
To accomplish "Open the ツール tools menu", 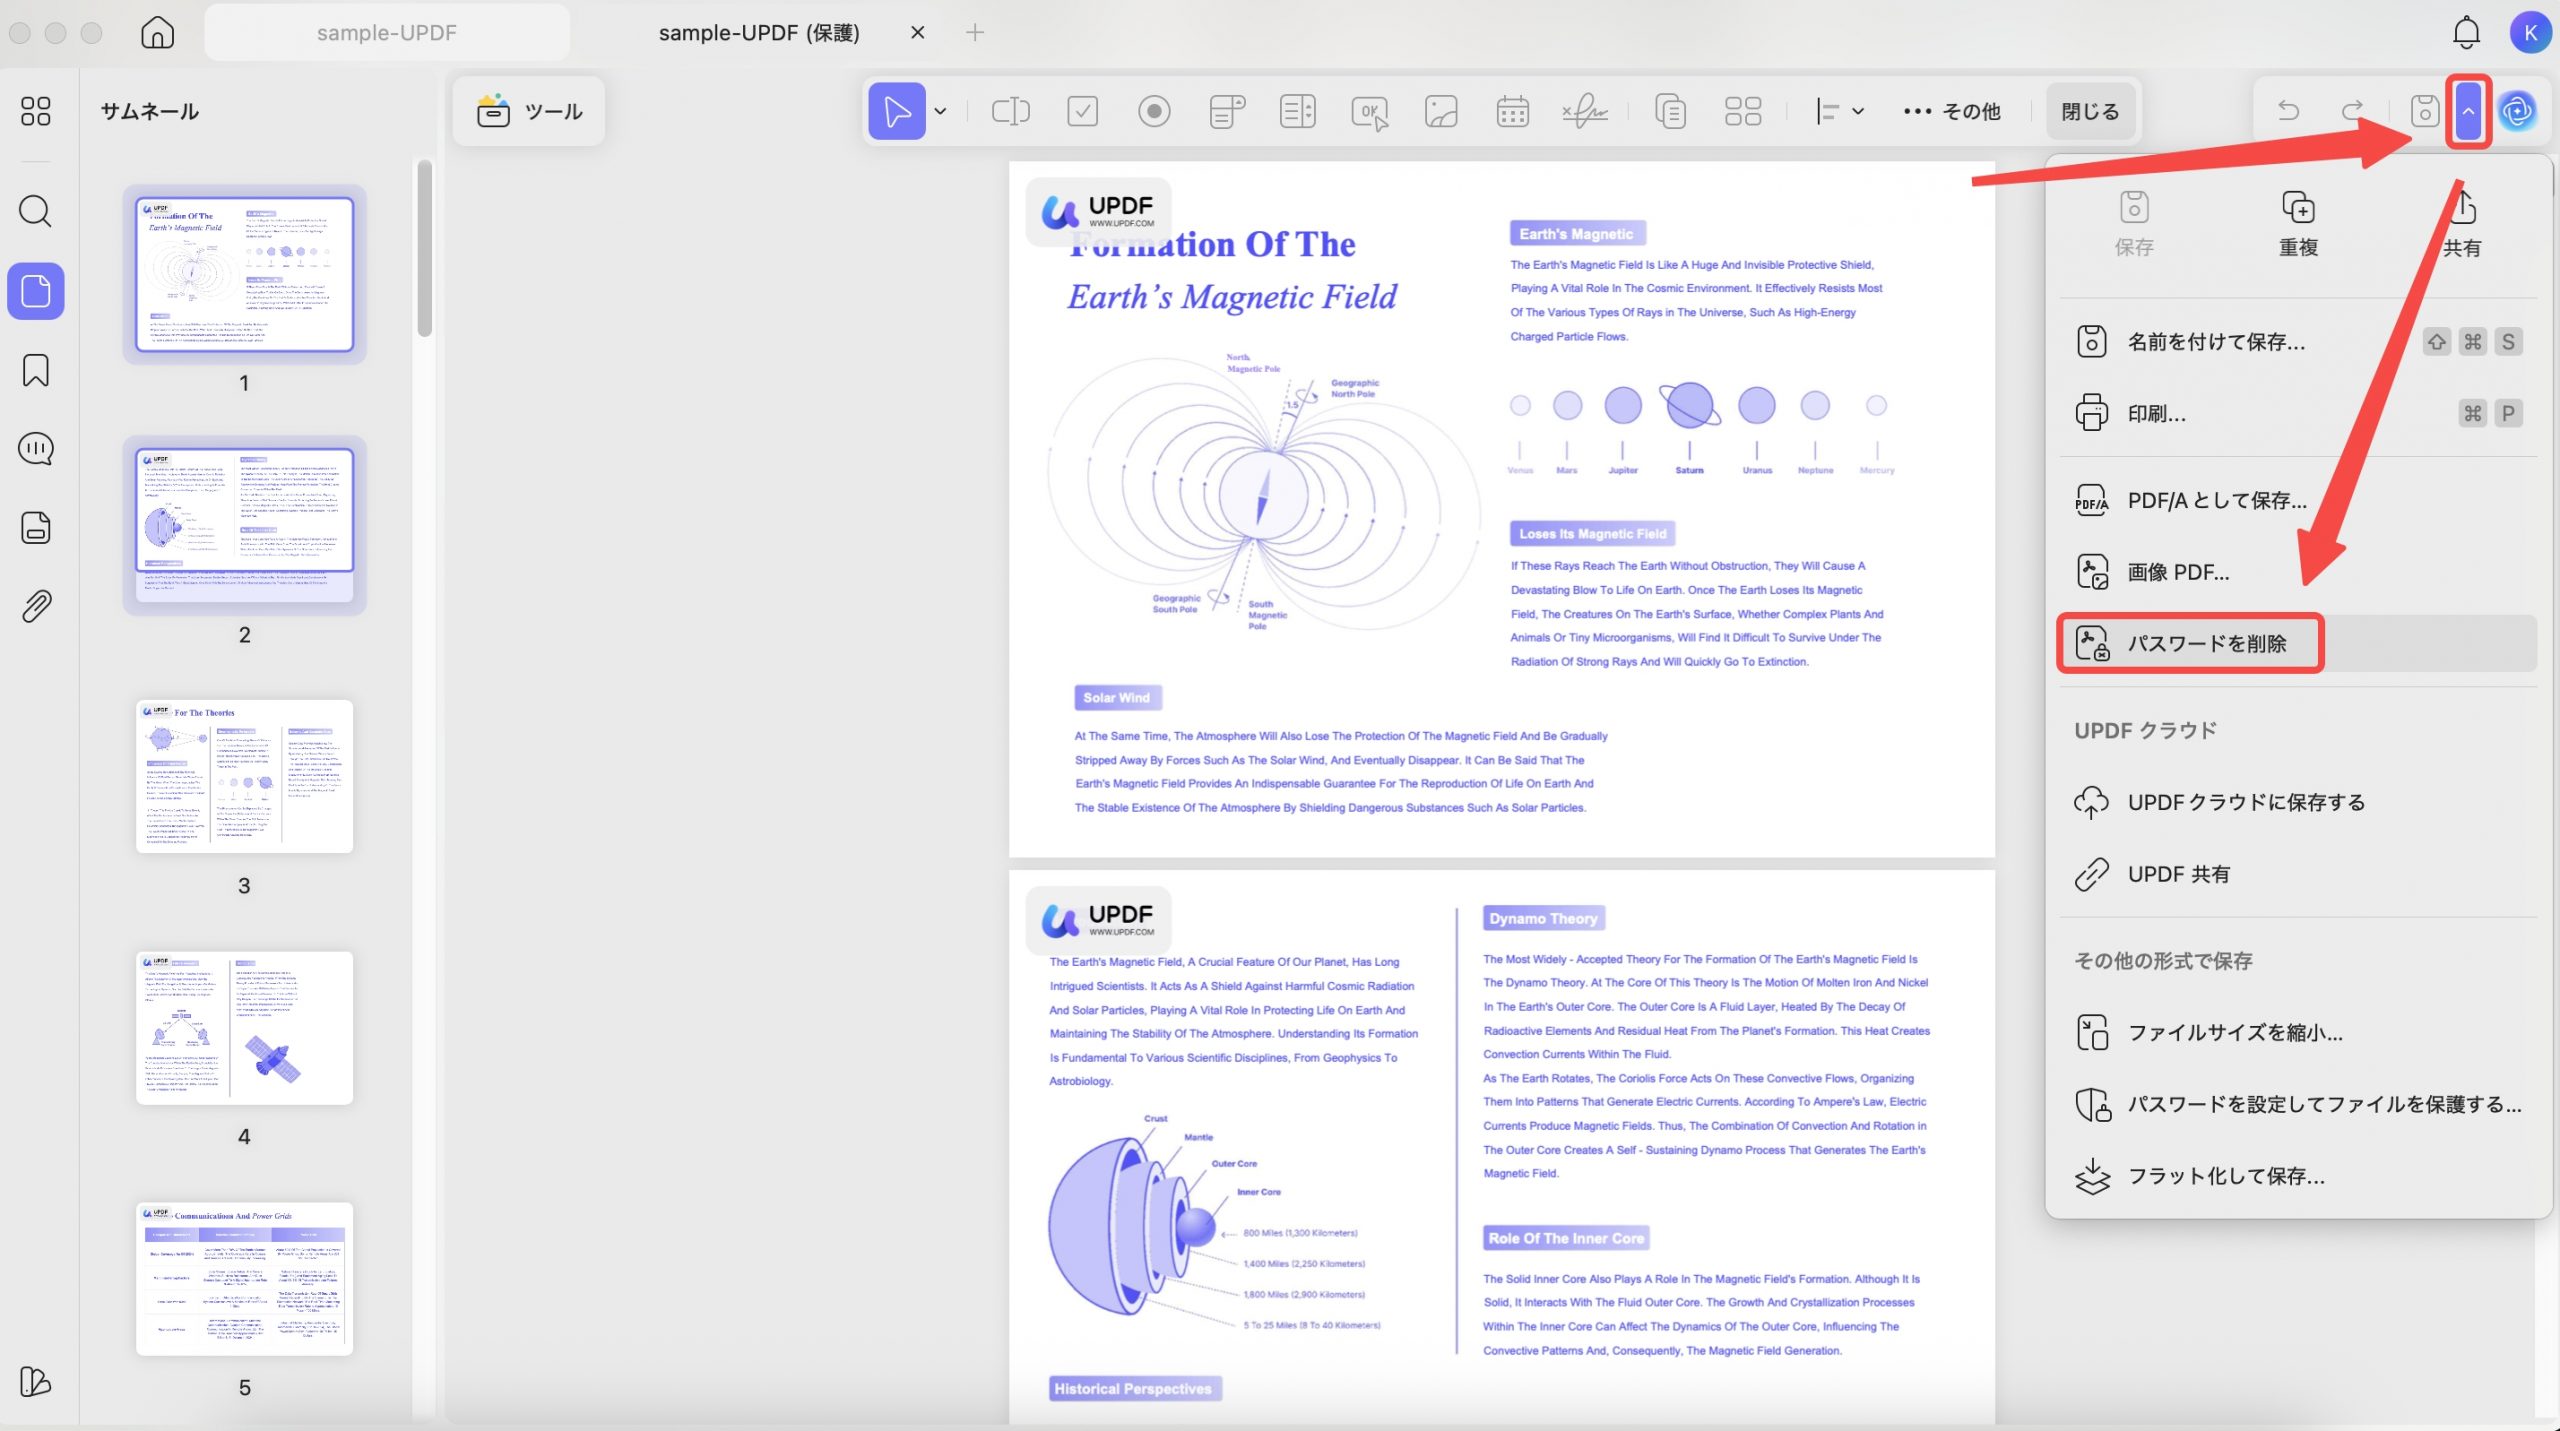I will [x=529, y=111].
